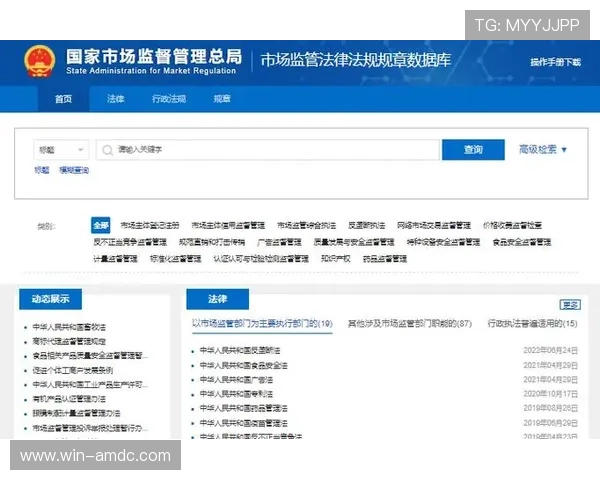Open 有机产品认证管理办法 item
The image size is (600, 480).
[x=69, y=399]
